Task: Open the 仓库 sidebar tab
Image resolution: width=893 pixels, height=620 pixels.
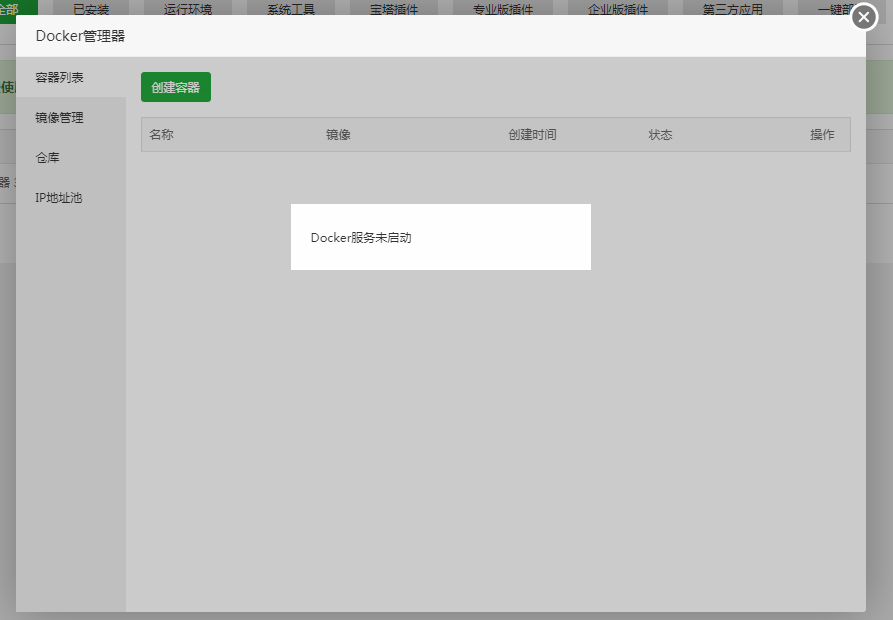Action: tap(71, 158)
